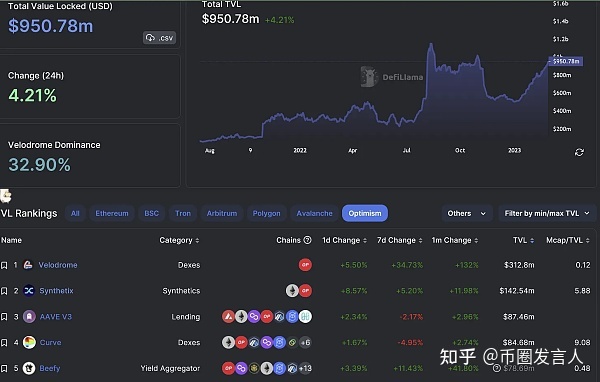Click the Change (24h) 4.21% value
This screenshot has width=600, height=382.
coord(33,95)
